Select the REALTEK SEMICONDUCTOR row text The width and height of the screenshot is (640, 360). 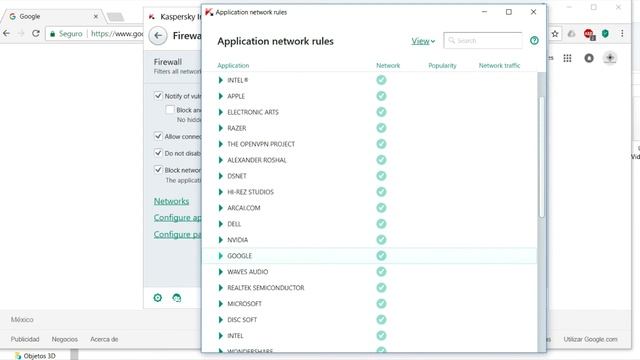(x=266, y=288)
